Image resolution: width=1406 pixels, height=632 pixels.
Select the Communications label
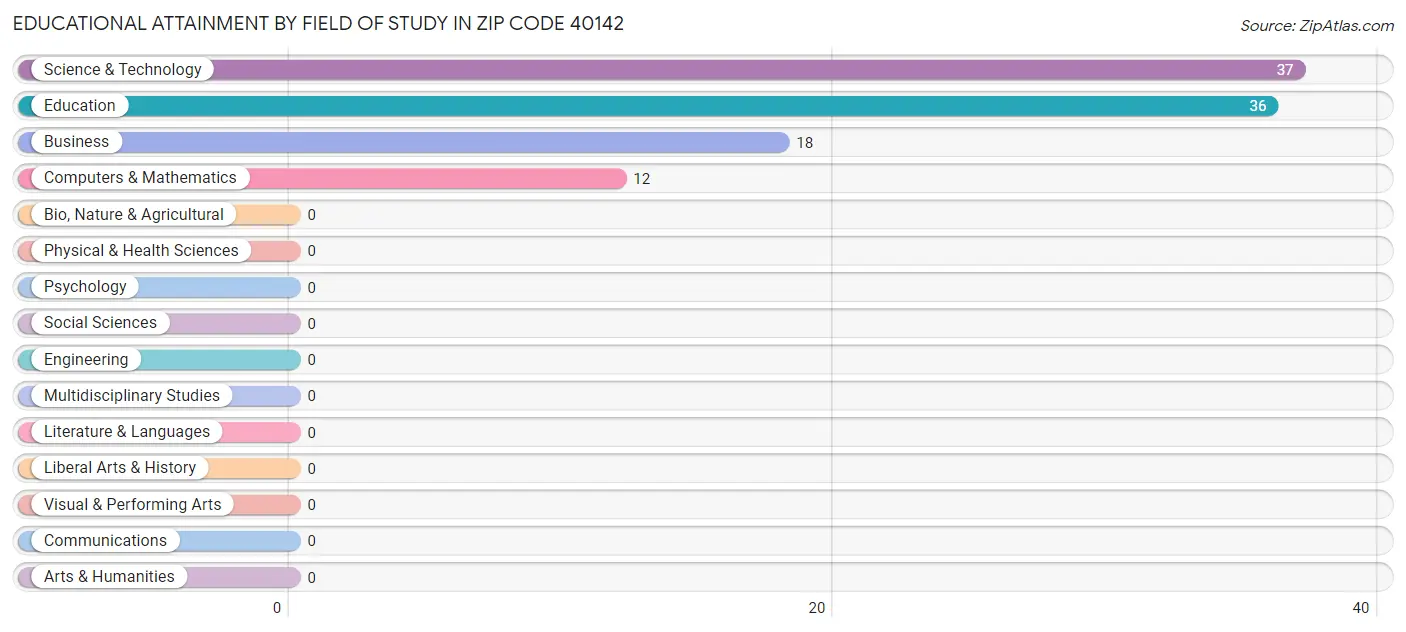(105, 540)
